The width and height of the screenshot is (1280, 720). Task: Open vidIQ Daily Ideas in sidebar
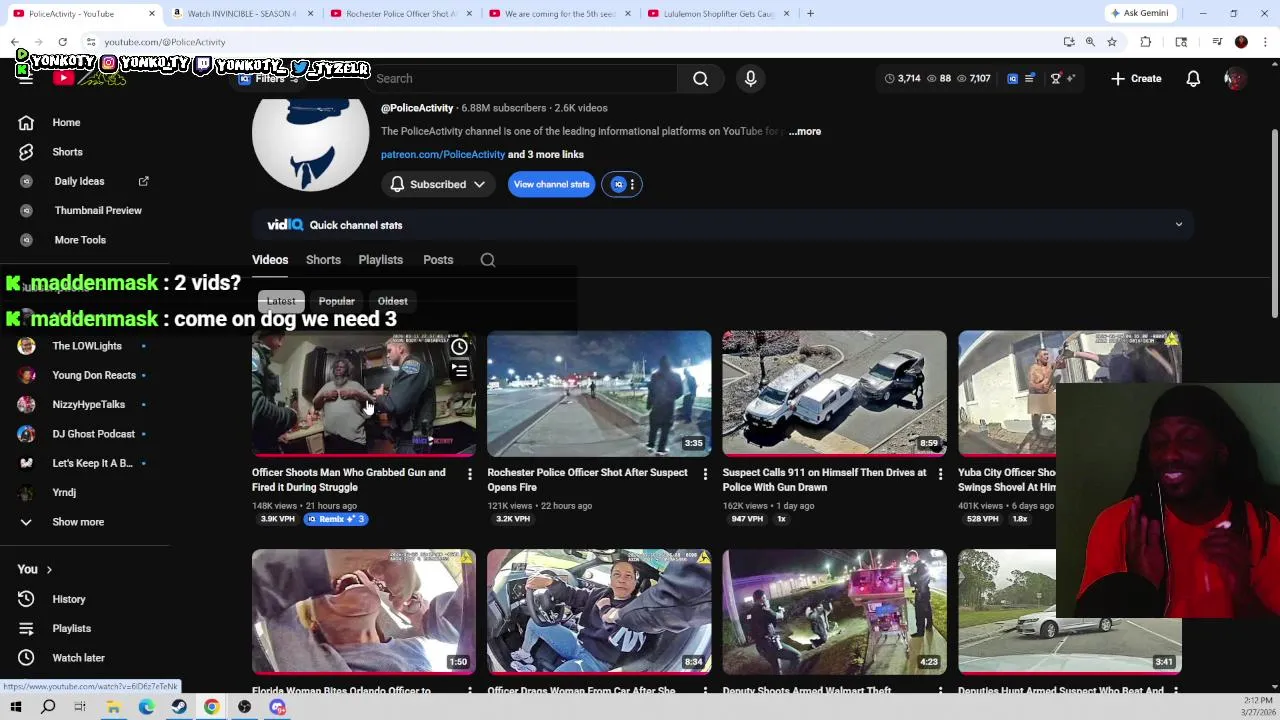coord(79,181)
